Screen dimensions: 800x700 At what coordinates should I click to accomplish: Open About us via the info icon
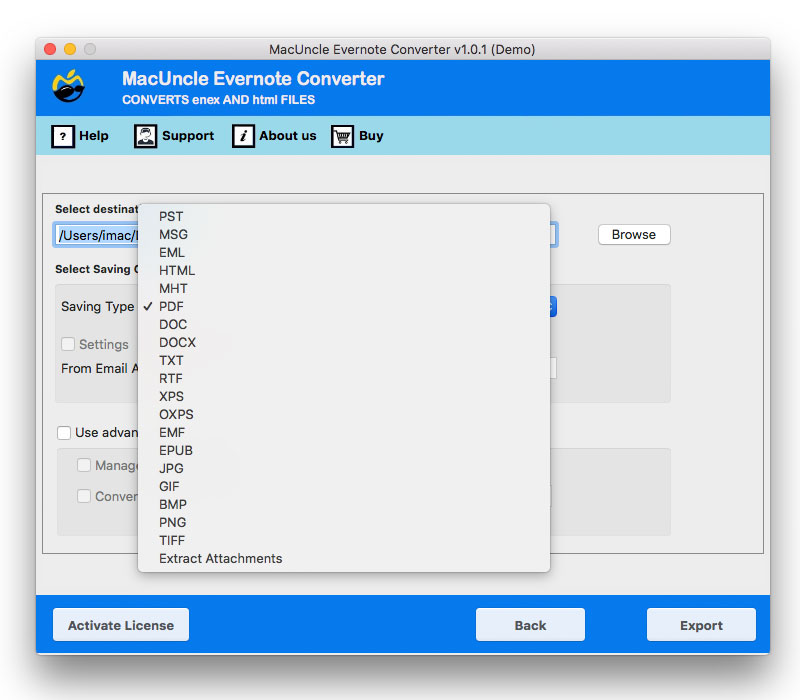point(242,136)
